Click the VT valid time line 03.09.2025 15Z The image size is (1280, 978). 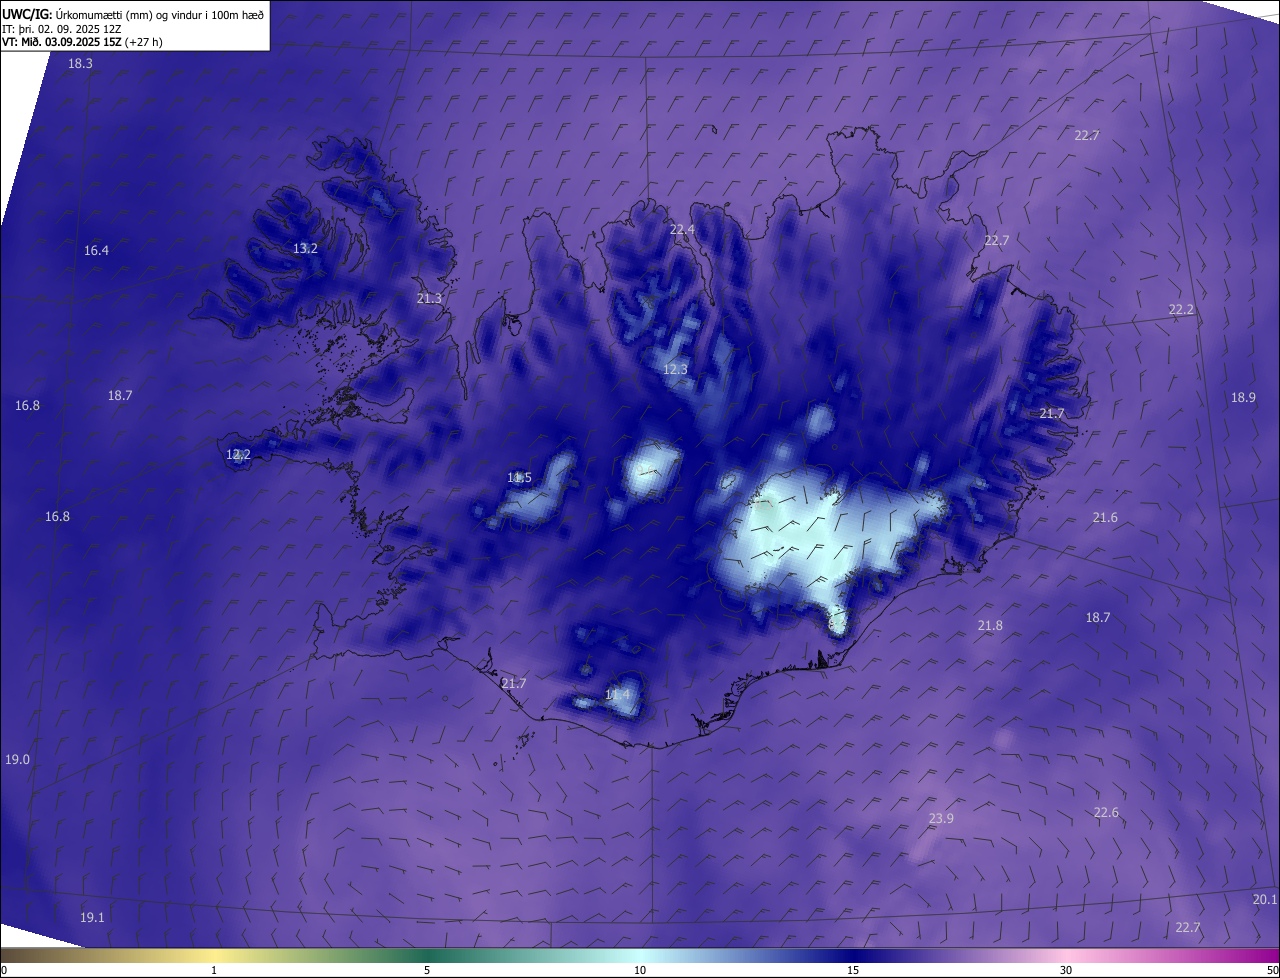tap(82, 42)
